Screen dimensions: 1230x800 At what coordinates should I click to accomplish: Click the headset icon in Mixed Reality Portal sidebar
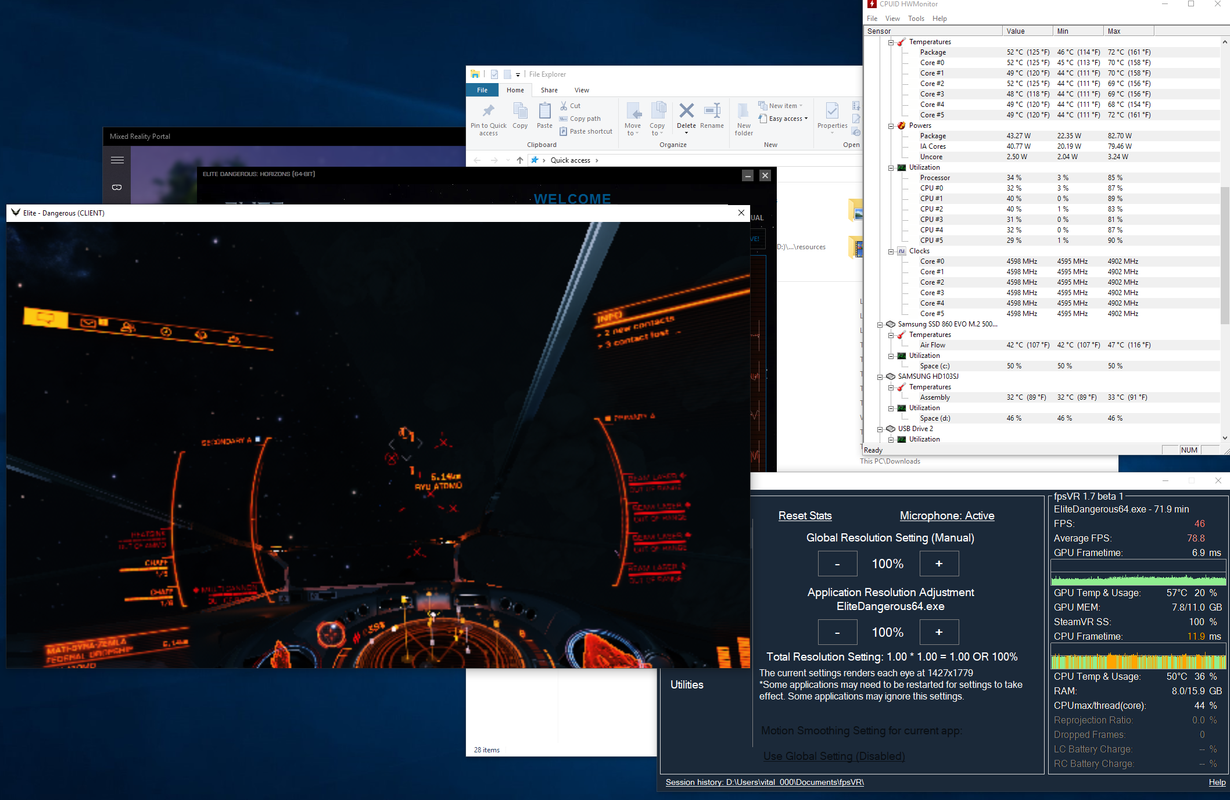[117, 187]
